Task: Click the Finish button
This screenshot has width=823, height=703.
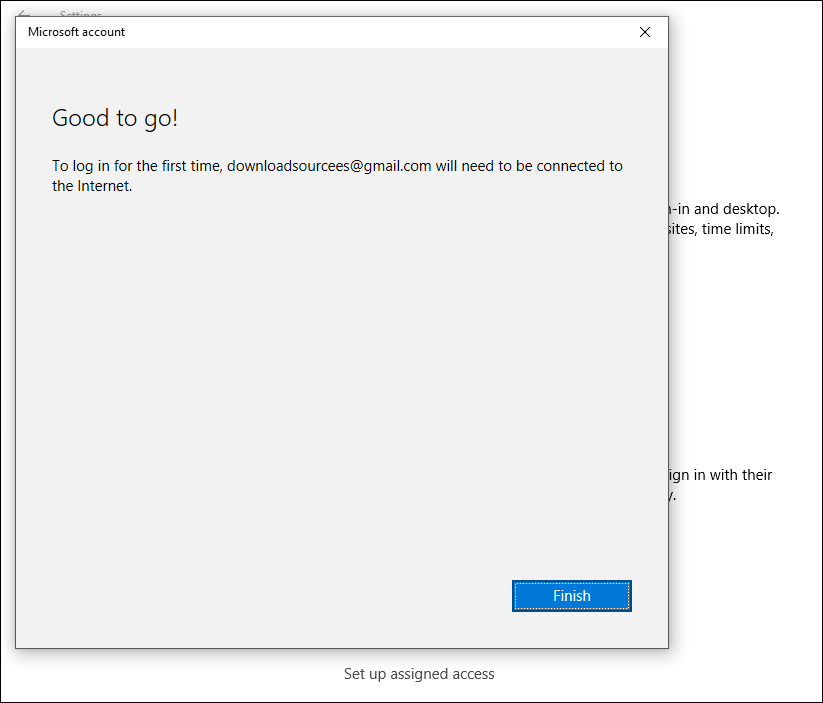Action: click(x=572, y=596)
